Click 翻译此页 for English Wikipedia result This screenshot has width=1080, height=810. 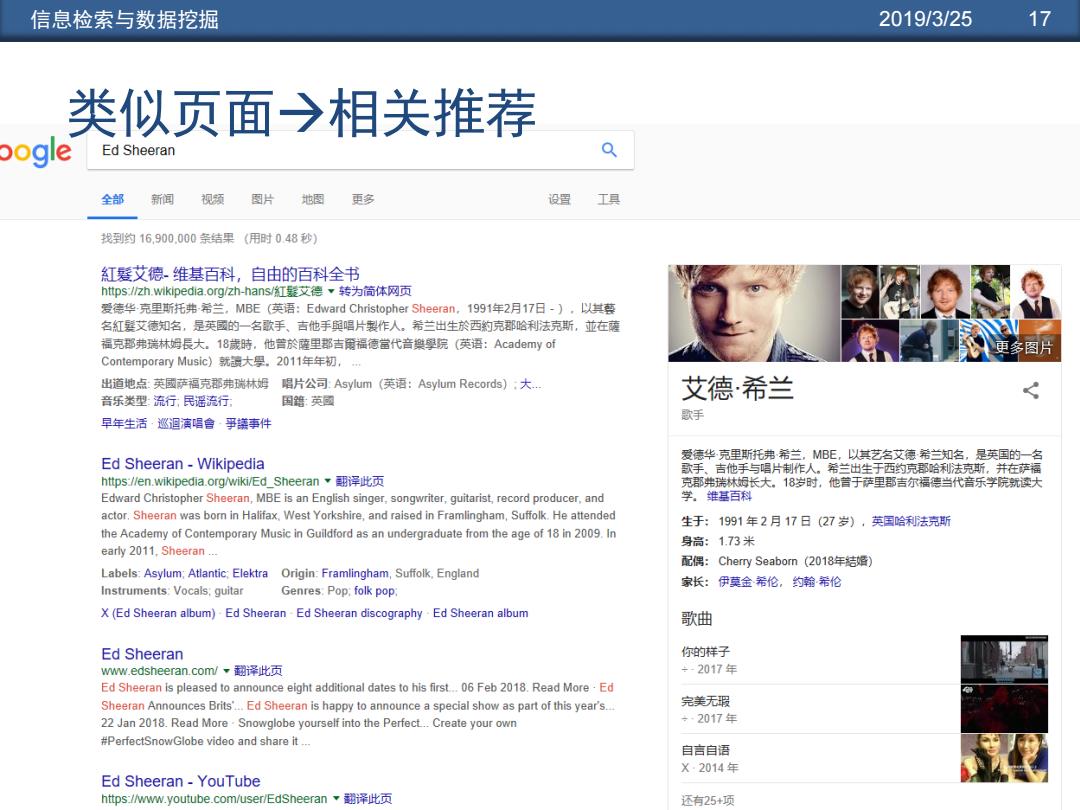click(x=360, y=481)
